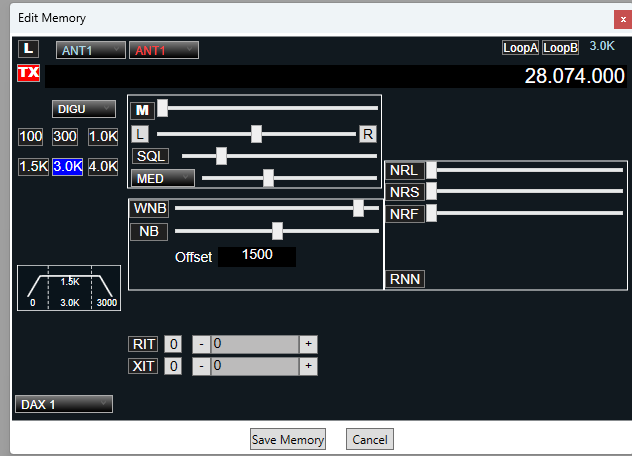This screenshot has height=456, width=632.
Task: Toggle the red TX indicator
Action: pyautogui.click(x=28, y=73)
